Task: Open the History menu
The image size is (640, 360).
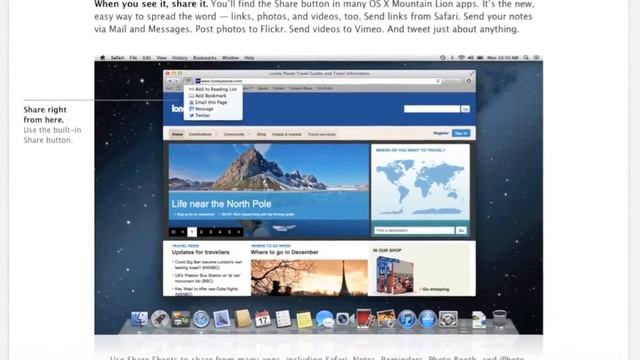Action: click(180, 58)
